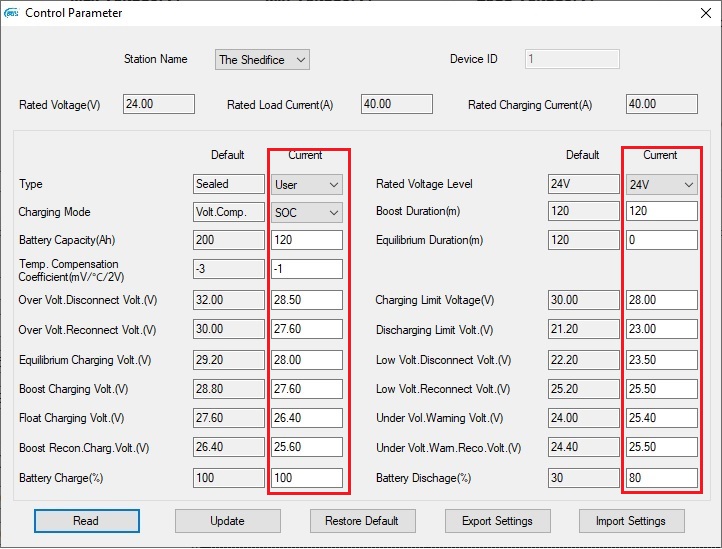This screenshot has width=722, height=549.
Task: Click default Charging Limit Voltage 30.00 field
Action: (584, 300)
